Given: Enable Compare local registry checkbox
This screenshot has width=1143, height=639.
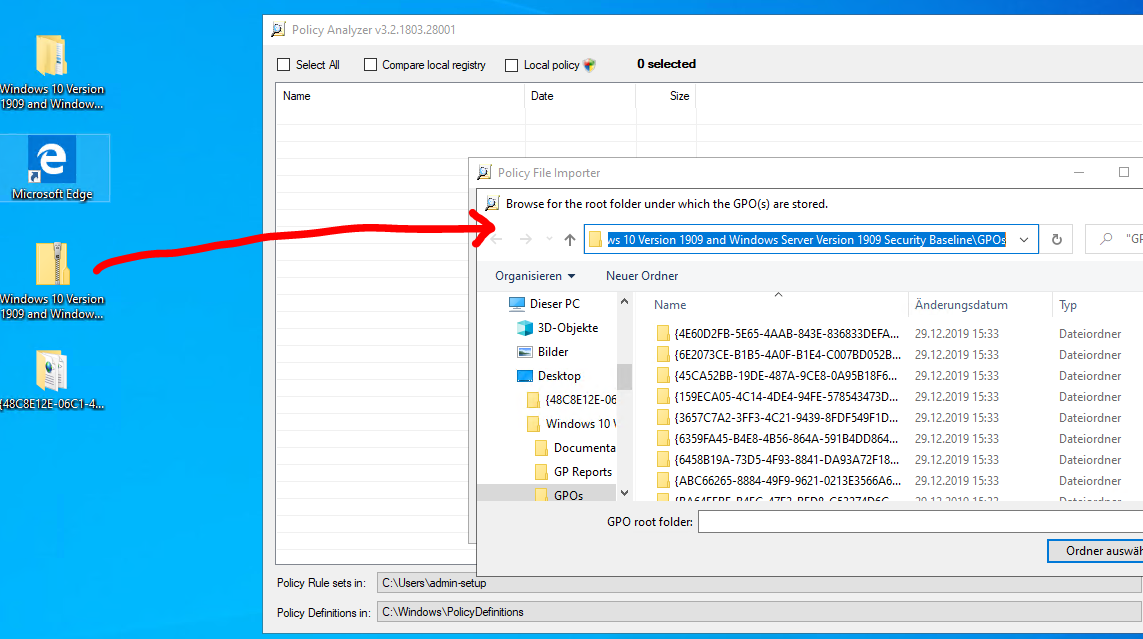Looking at the screenshot, I should pos(370,65).
